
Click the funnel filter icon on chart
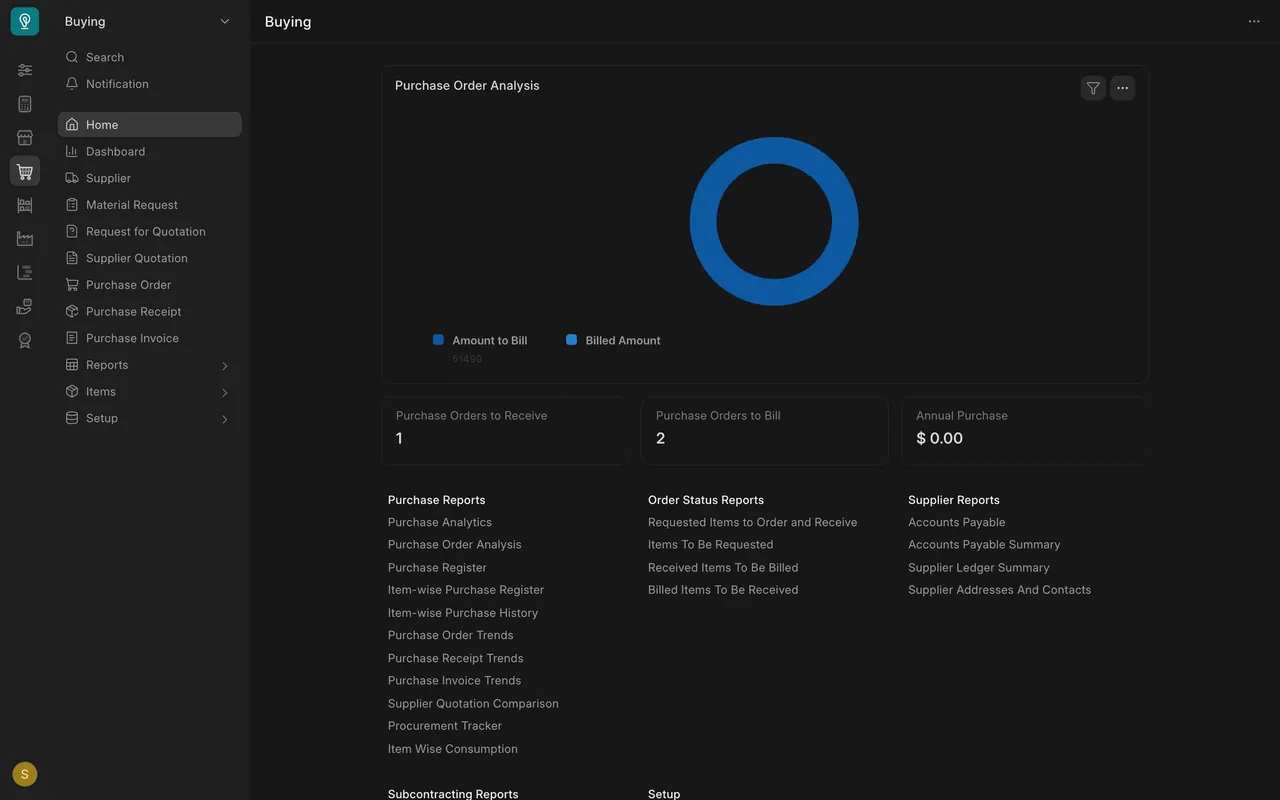click(1093, 88)
